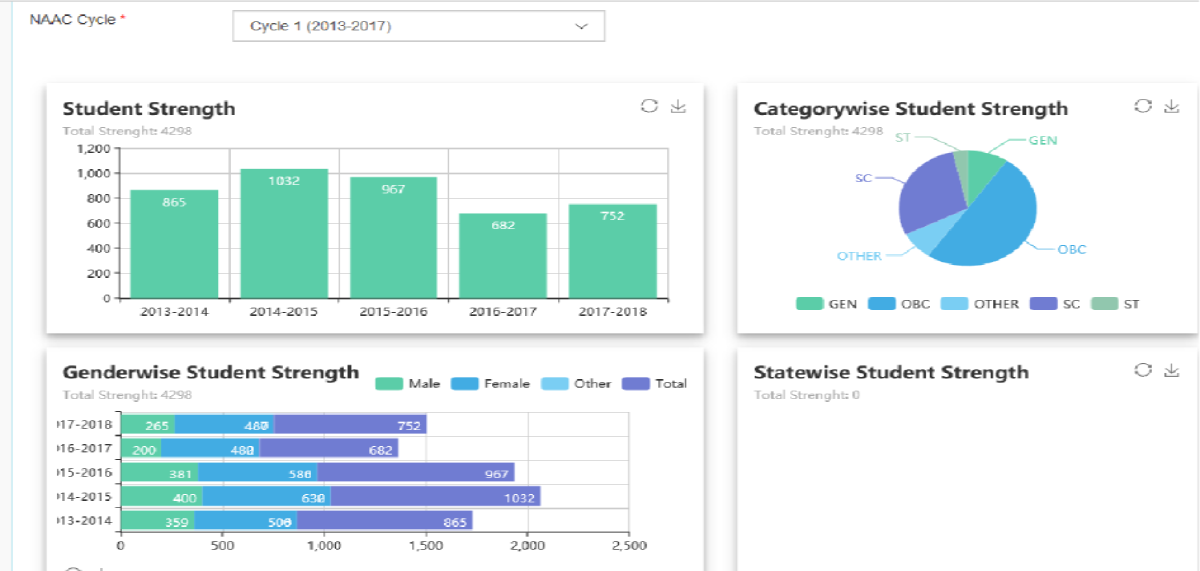1200x571 pixels.
Task: Toggle the SC legend in pie chart
Action: coord(1056,304)
